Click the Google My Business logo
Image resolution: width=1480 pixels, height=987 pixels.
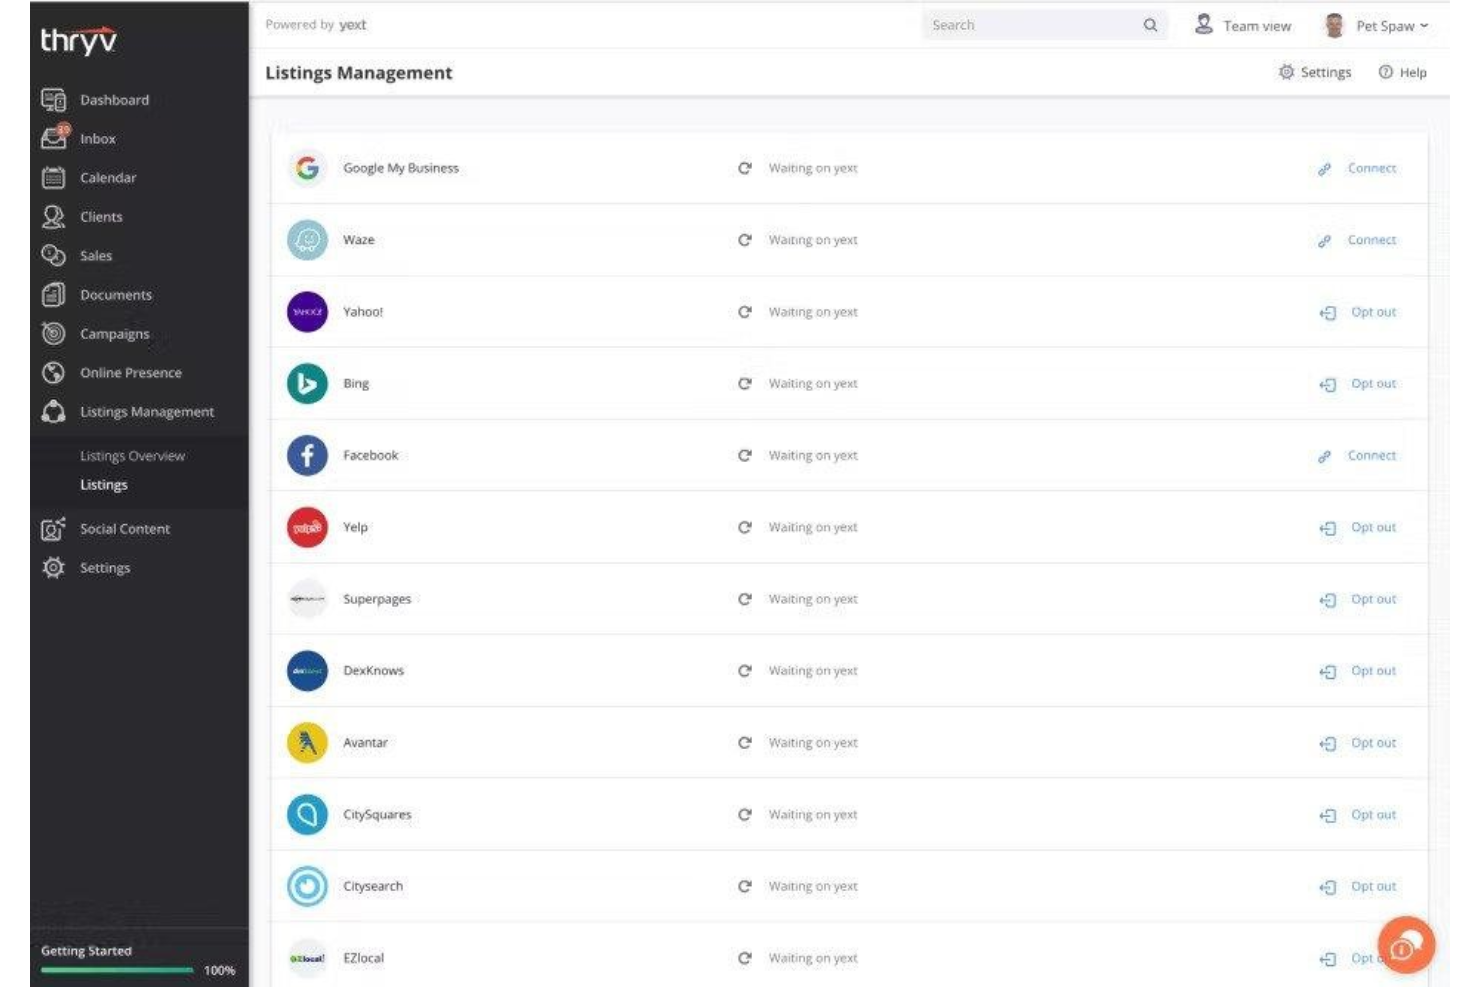307,168
